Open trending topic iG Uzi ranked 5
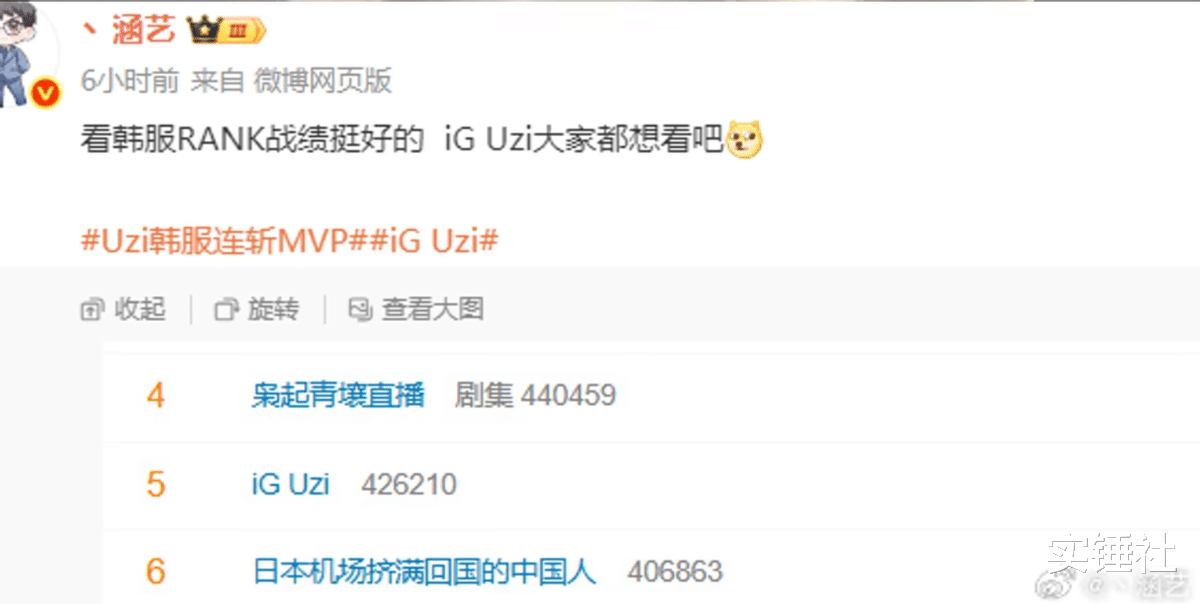1200x604 pixels. pos(291,484)
